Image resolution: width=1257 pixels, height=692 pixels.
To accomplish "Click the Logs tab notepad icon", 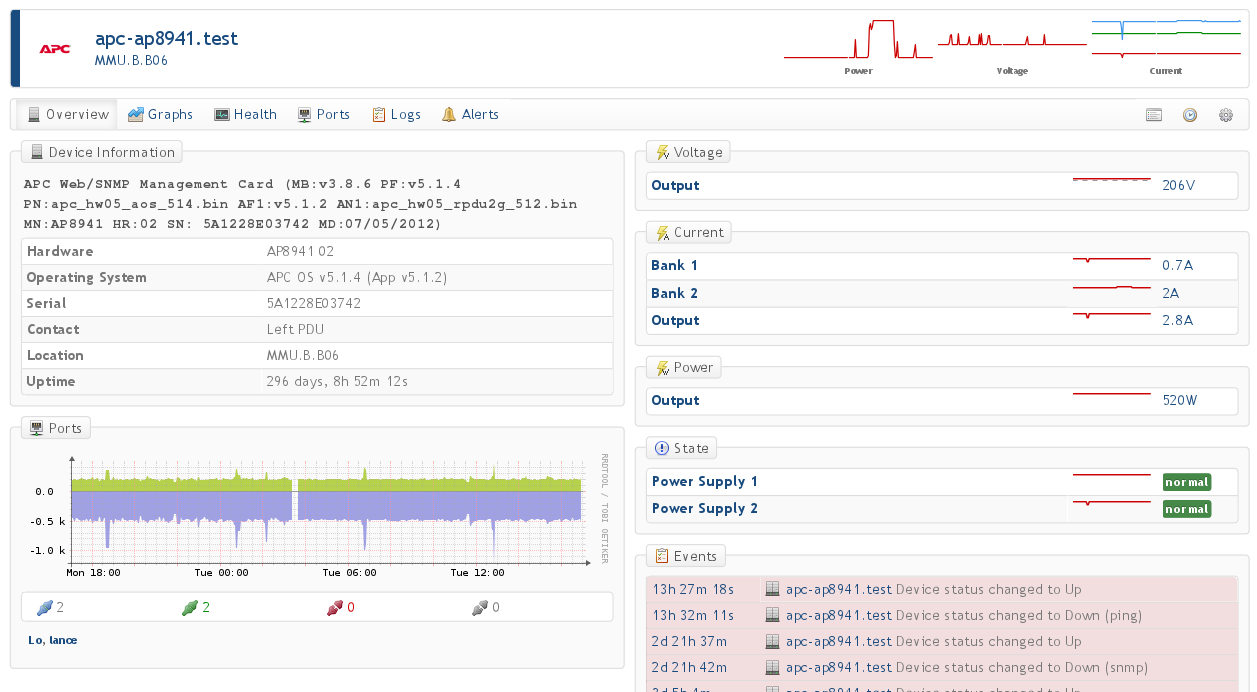I will coord(379,114).
